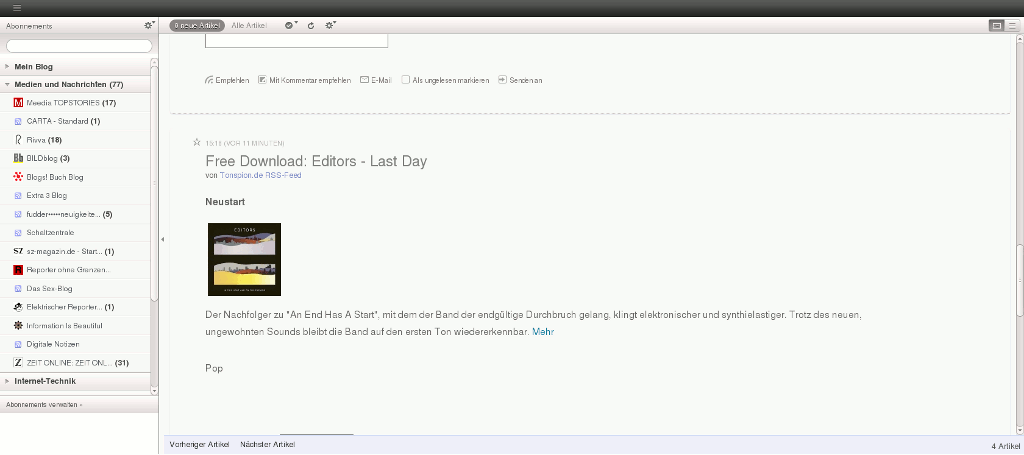Viewport: 1024px width, 455px height.
Task: Switch to list article view
Action: [x=1012, y=26]
